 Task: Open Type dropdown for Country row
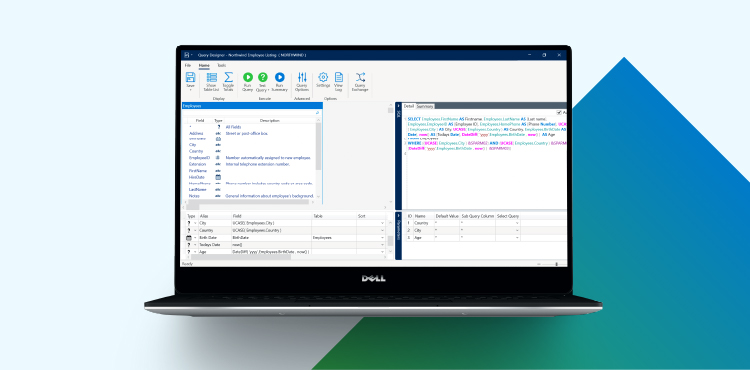click(x=195, y=230)
